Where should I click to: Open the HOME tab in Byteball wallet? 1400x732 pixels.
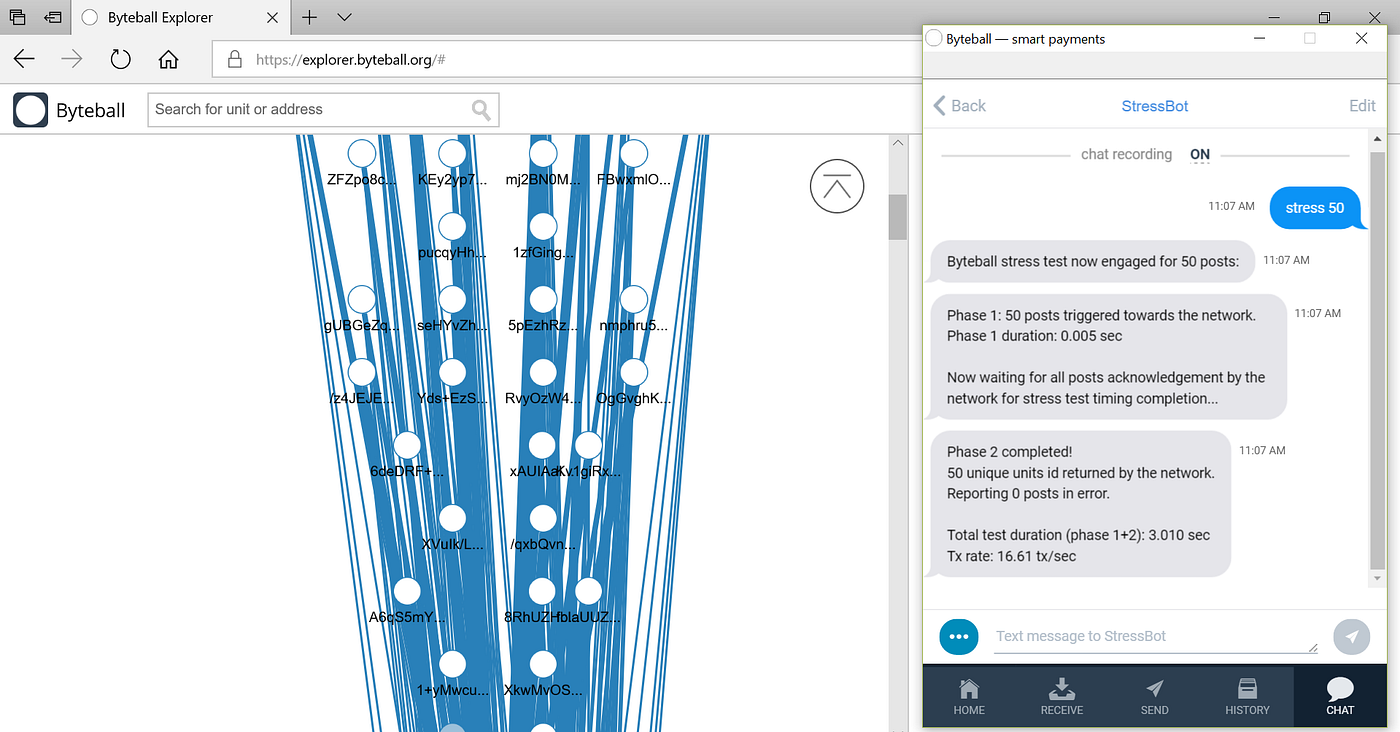click(969, 697)
